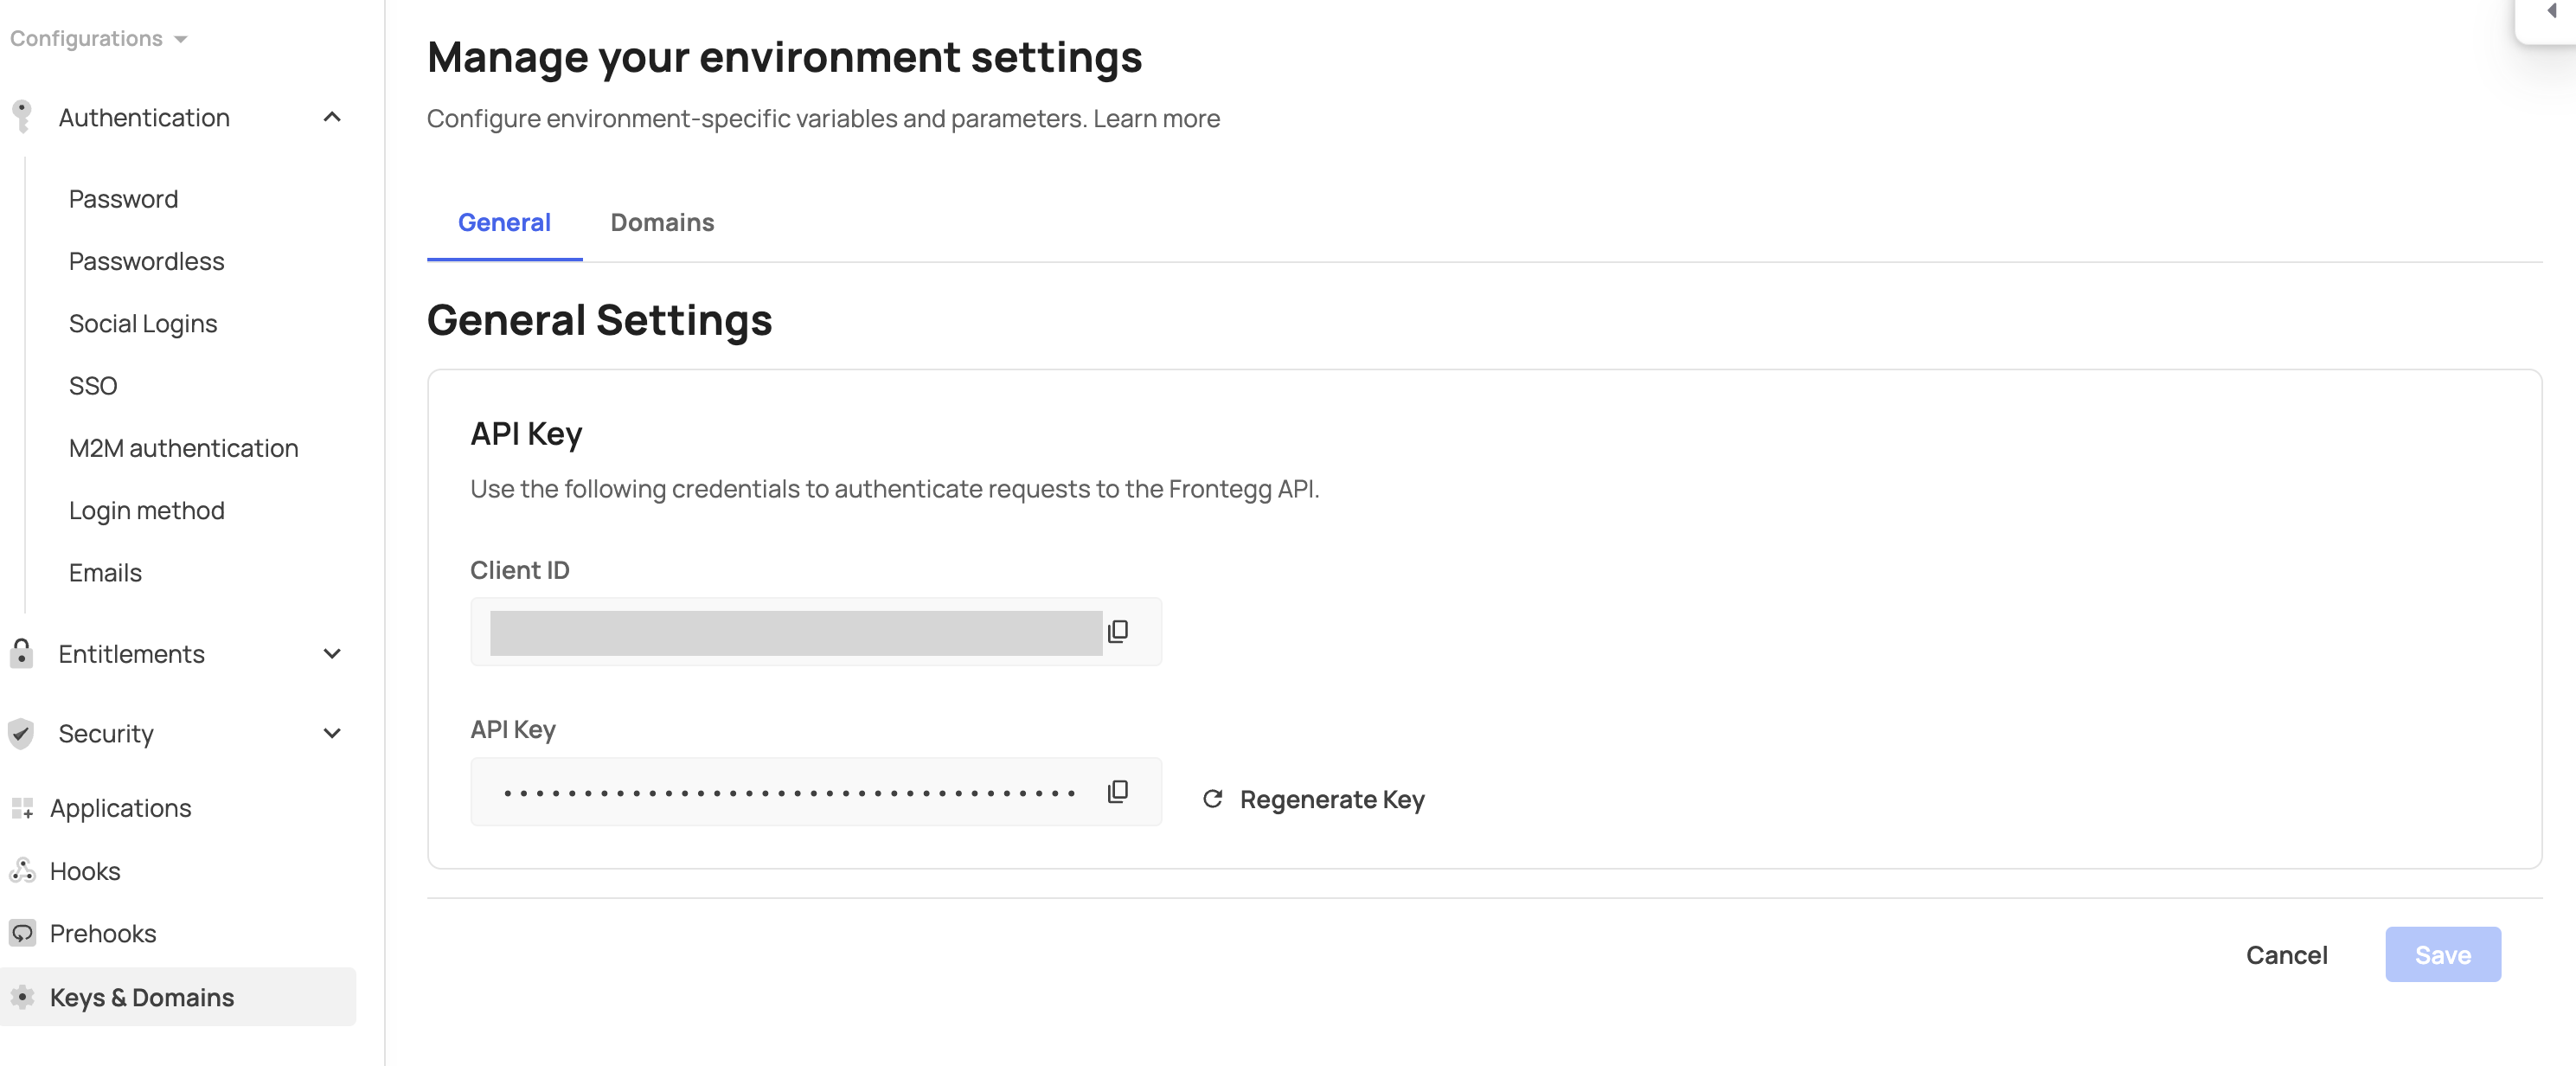
Task: Click the Applications grid icon
Action: (22, 808)
